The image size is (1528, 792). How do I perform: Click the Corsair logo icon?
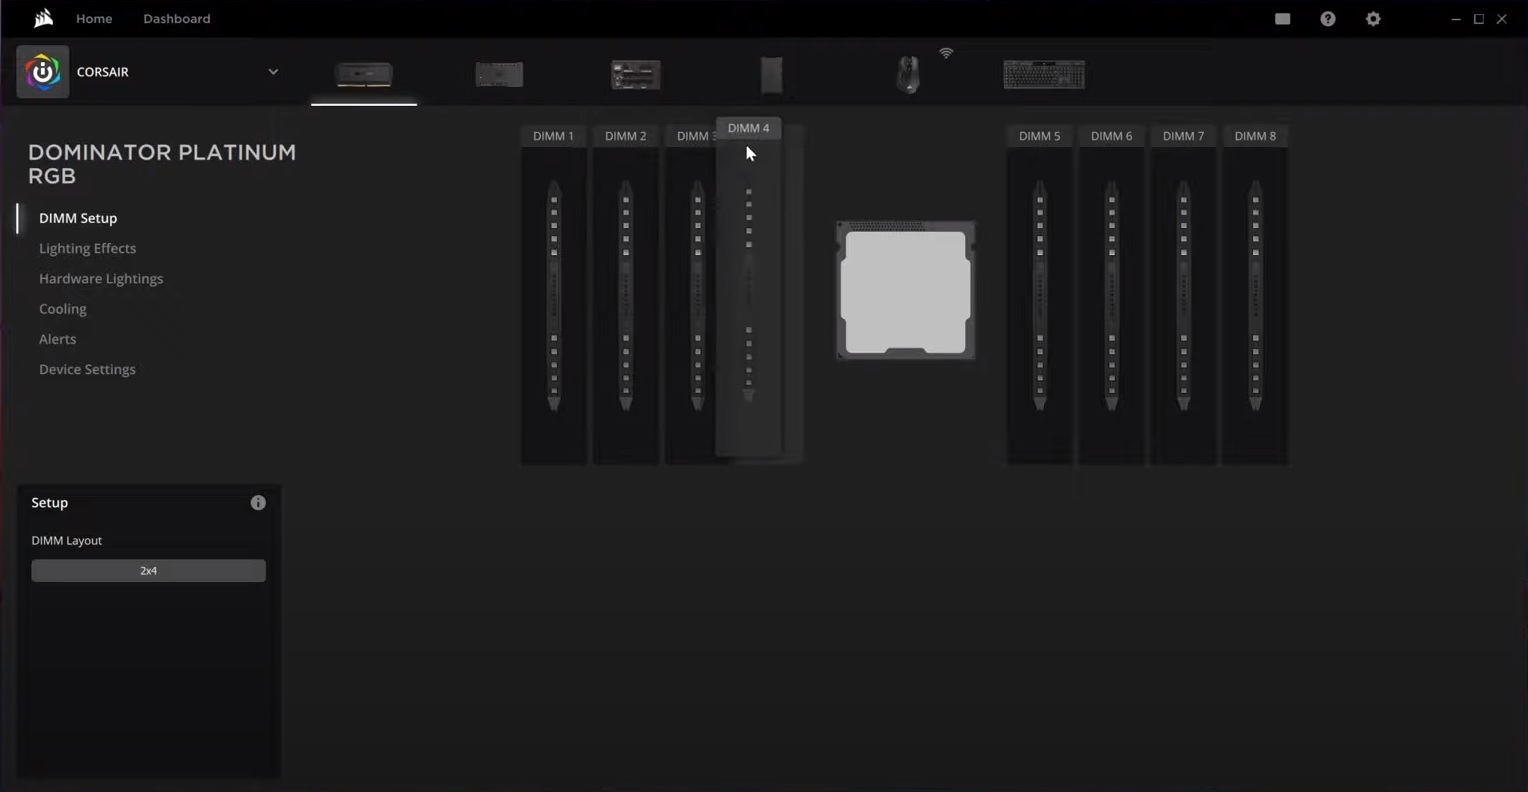(42, 71)
